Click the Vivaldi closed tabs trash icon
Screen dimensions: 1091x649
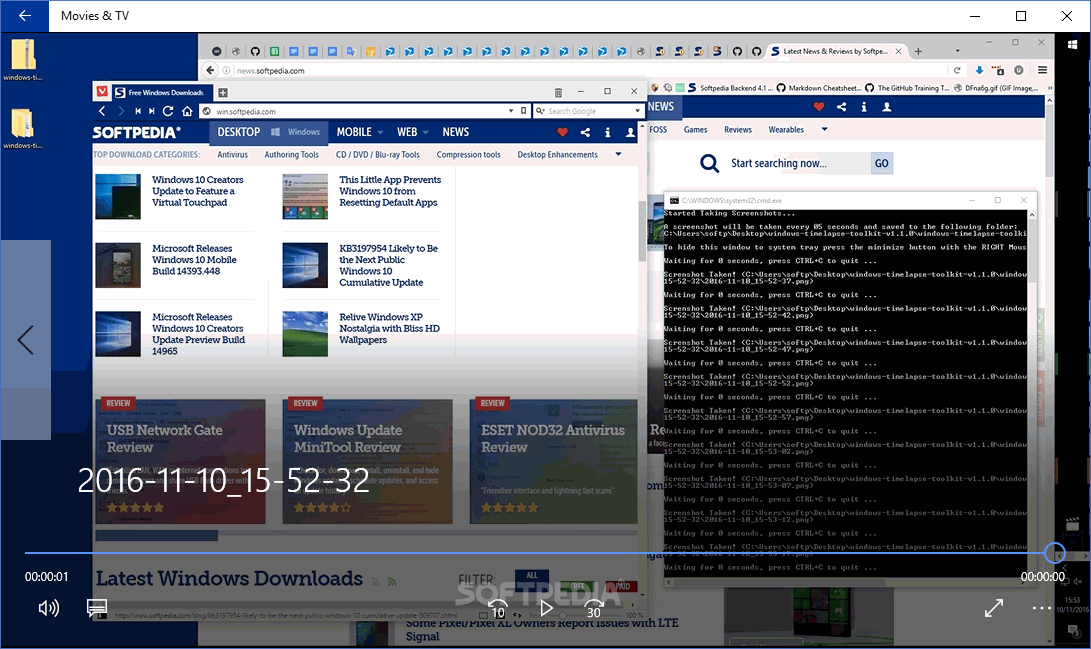click(558, 93)
